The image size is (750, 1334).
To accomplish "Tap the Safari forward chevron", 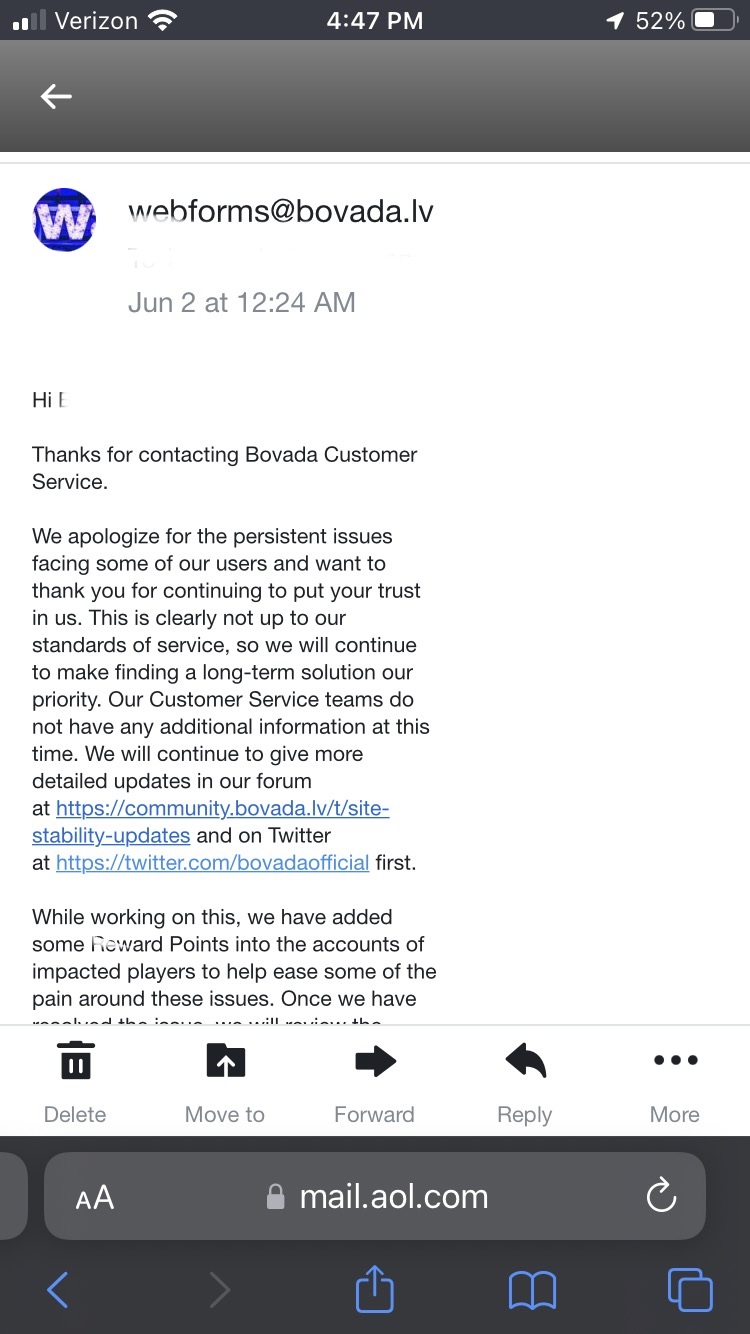I will 219,1290.
